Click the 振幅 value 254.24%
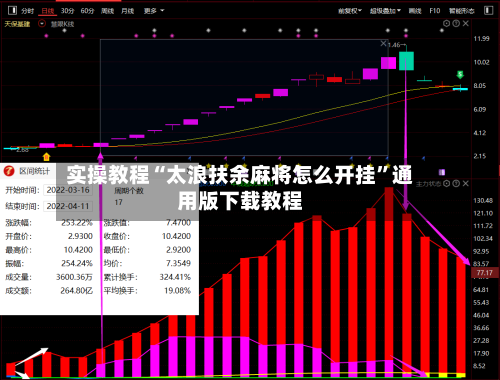This screenshot has width=500, height=380. (x=77, y=263)
